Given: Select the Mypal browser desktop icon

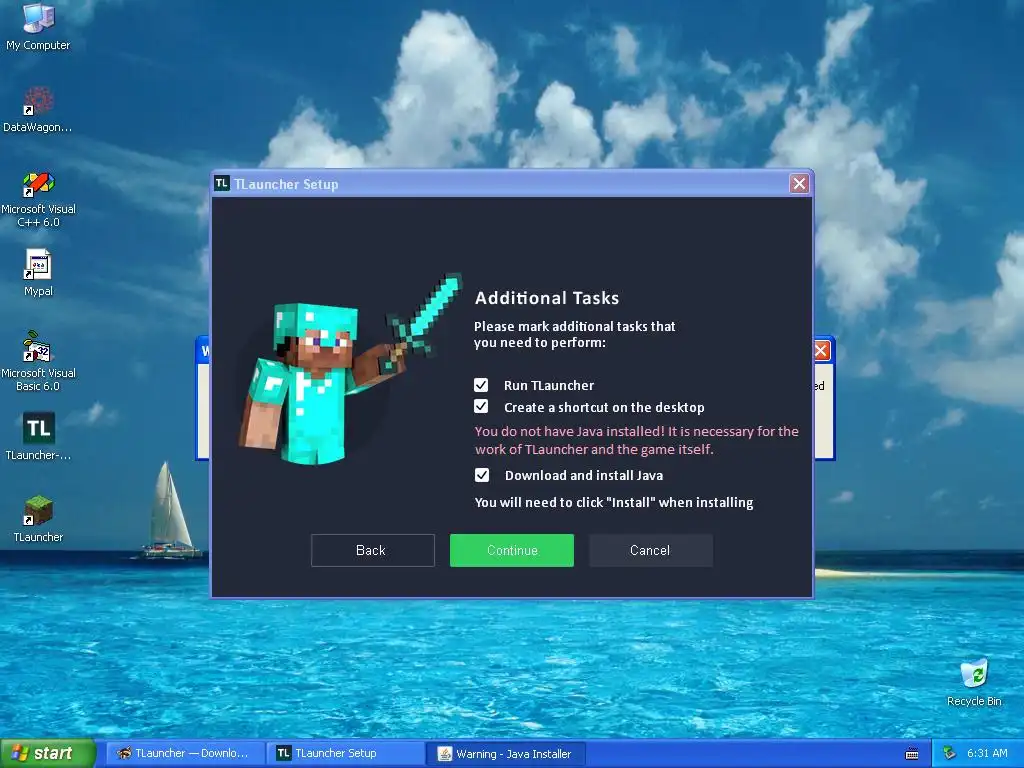Looking at the screenshot, I should coord(38,273).
